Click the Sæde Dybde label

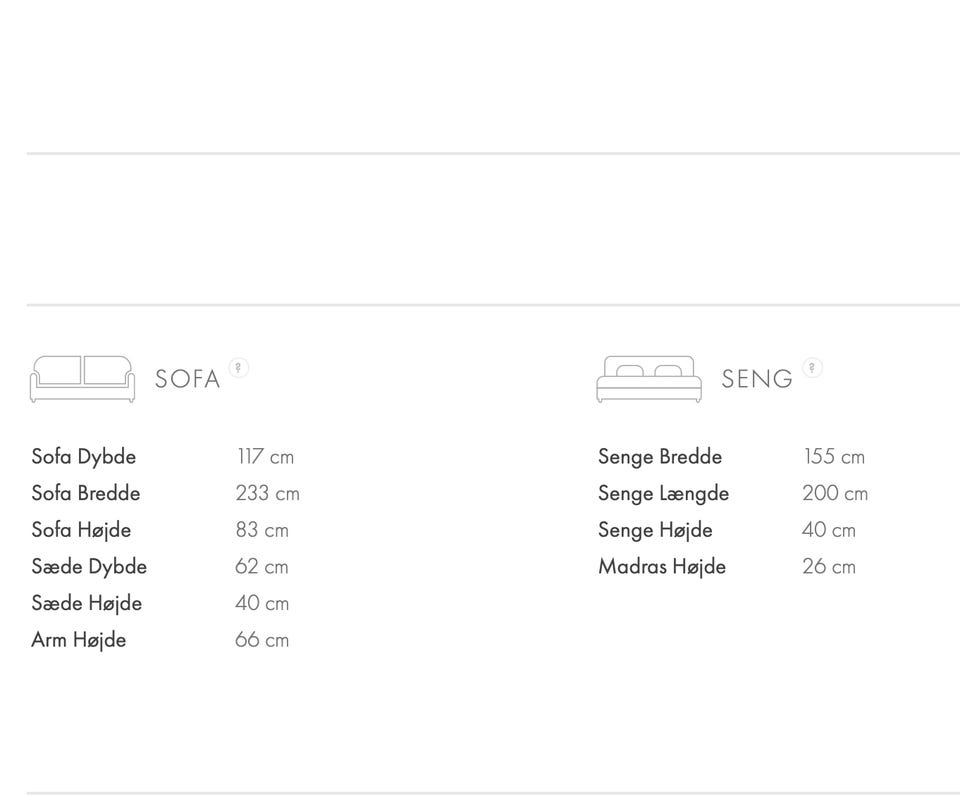point(89,567)
